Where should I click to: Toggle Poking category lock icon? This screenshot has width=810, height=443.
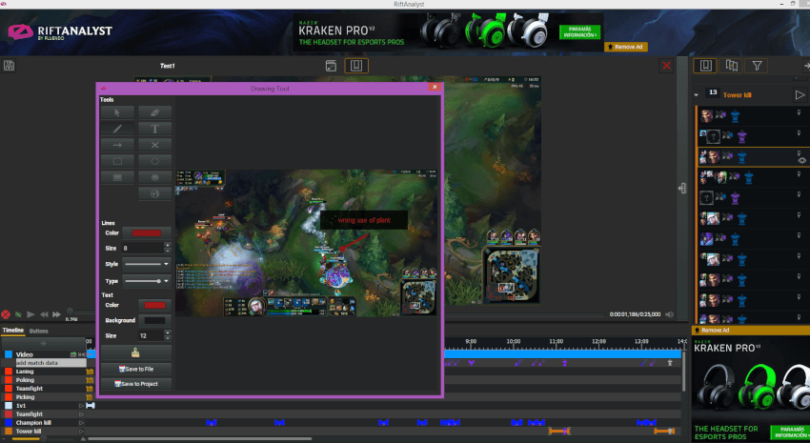(89, 380)
